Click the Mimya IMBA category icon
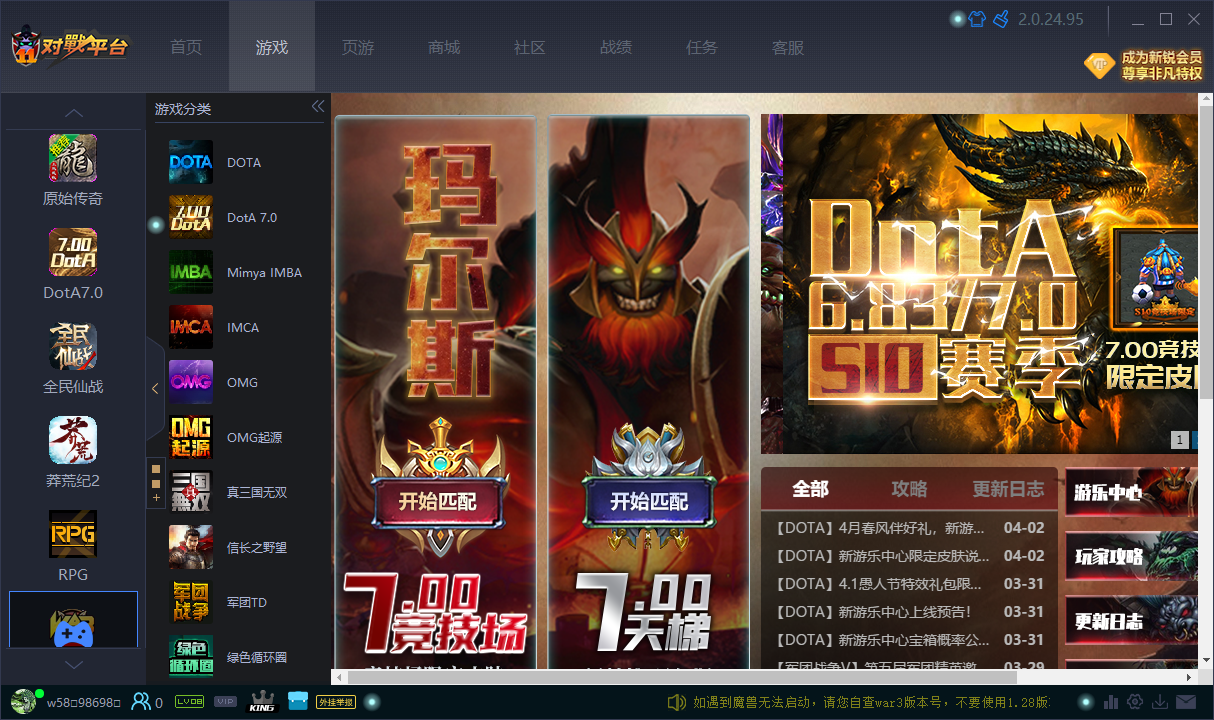Image resolution: width=1214 pixels, height=720 pixels. pos(191,272)
